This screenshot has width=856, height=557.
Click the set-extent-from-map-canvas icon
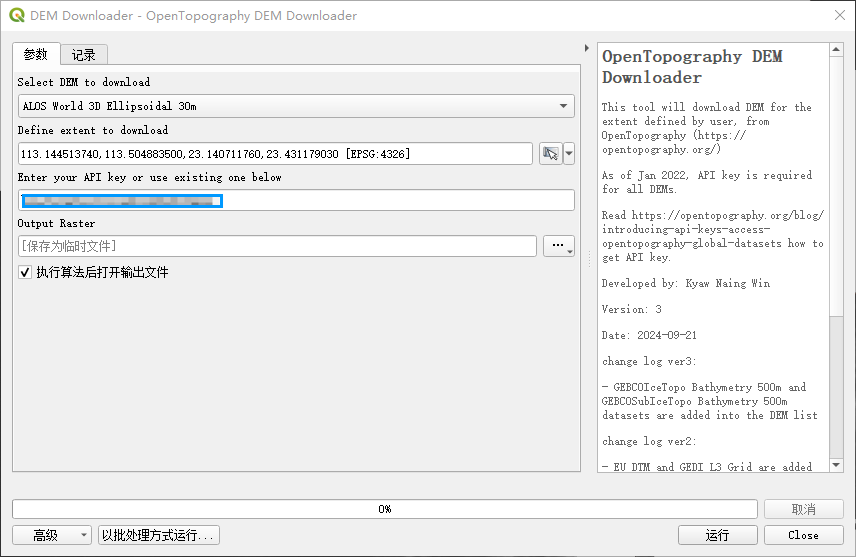click(550, 153)
